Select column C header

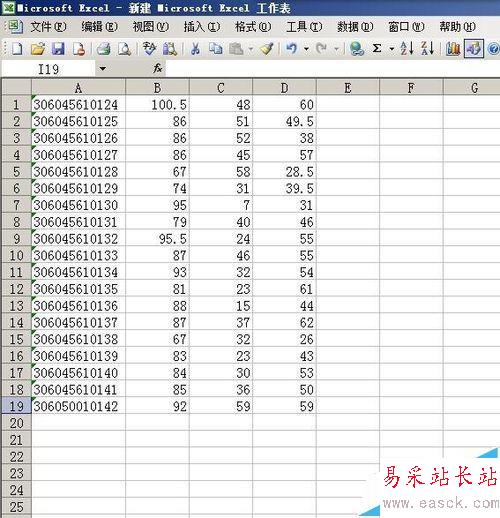coord(221,88)
